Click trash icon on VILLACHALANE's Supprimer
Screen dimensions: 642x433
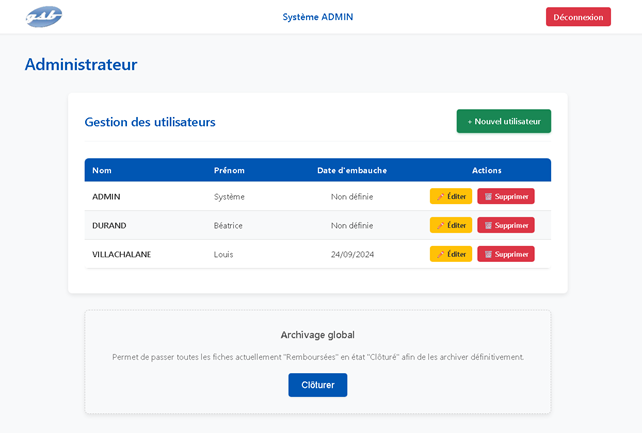[x=488, y=255]
